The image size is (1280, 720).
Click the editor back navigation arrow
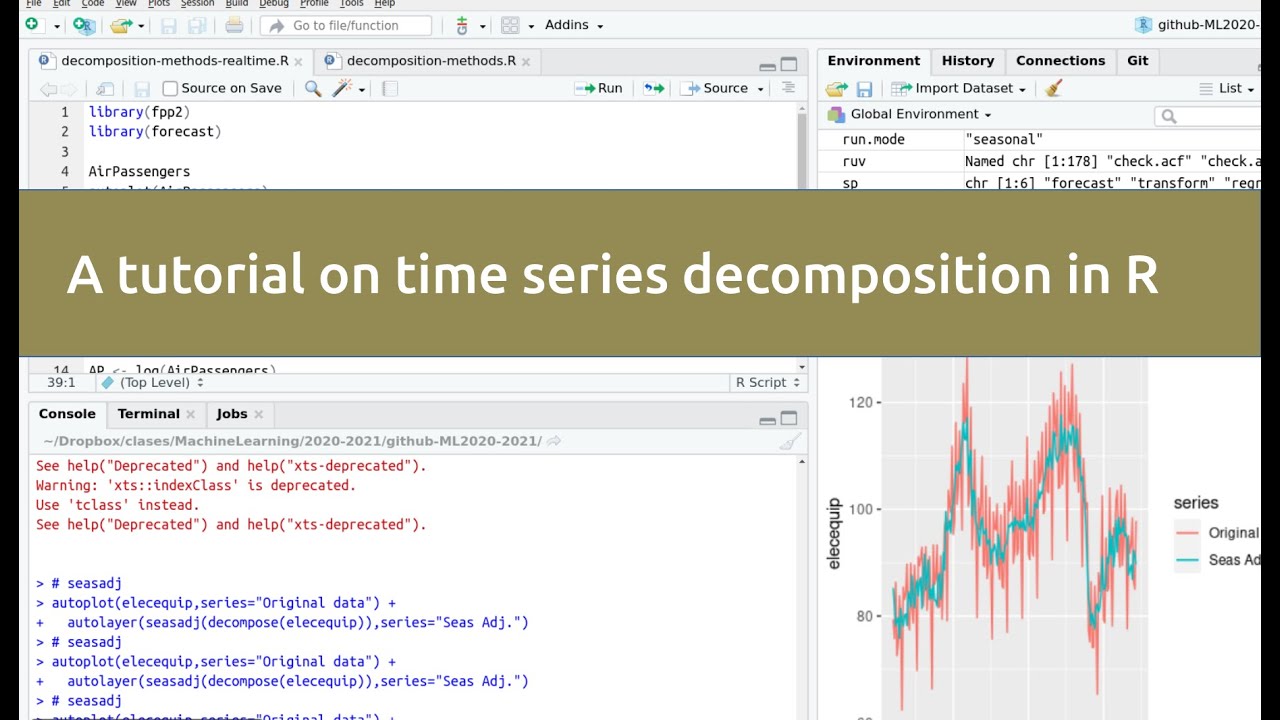(x=47, y=89)
